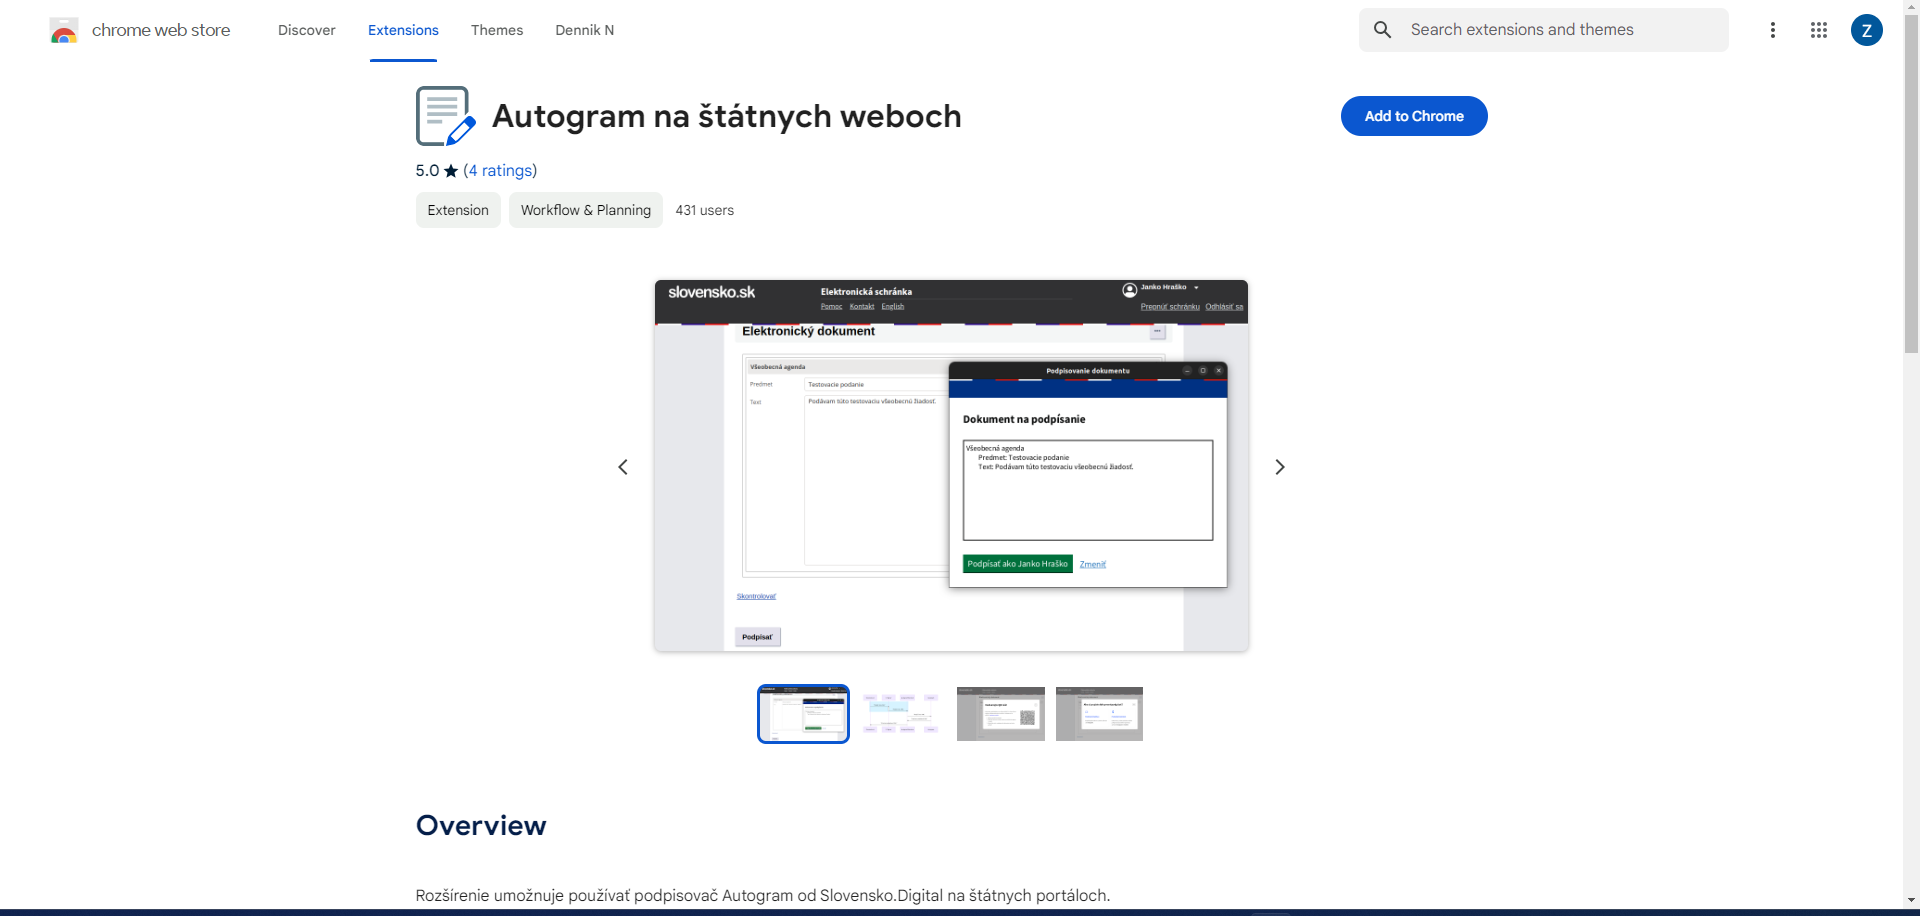Click the Chrome Web Store rainbow logo
The width and height of the screenshot is (1920, 916).
coord(64,31)
